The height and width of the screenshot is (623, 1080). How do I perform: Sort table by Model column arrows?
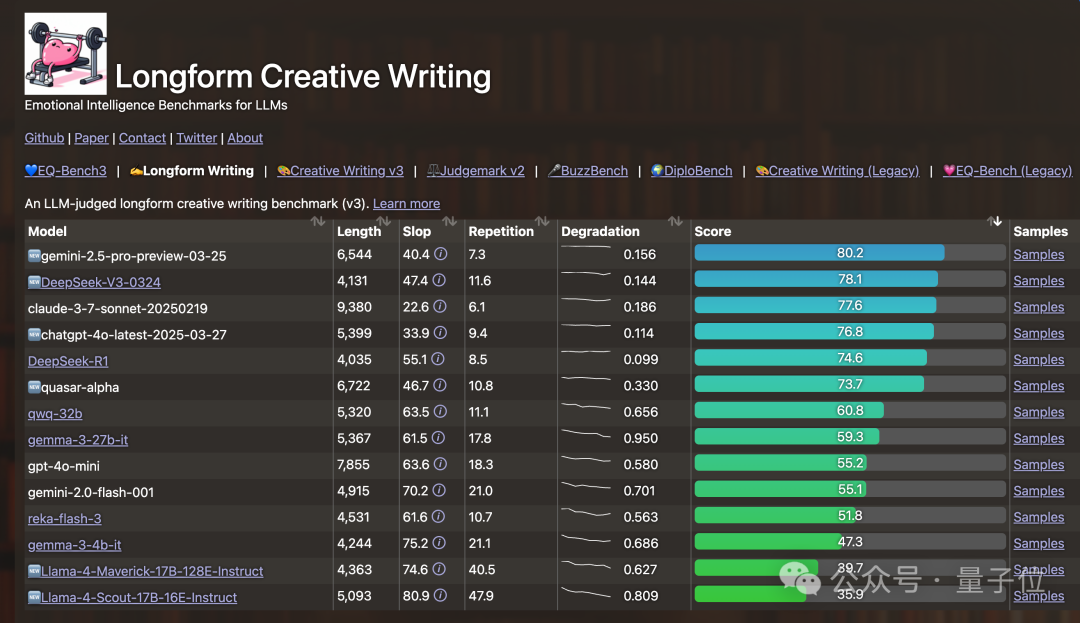click(318, 221)
